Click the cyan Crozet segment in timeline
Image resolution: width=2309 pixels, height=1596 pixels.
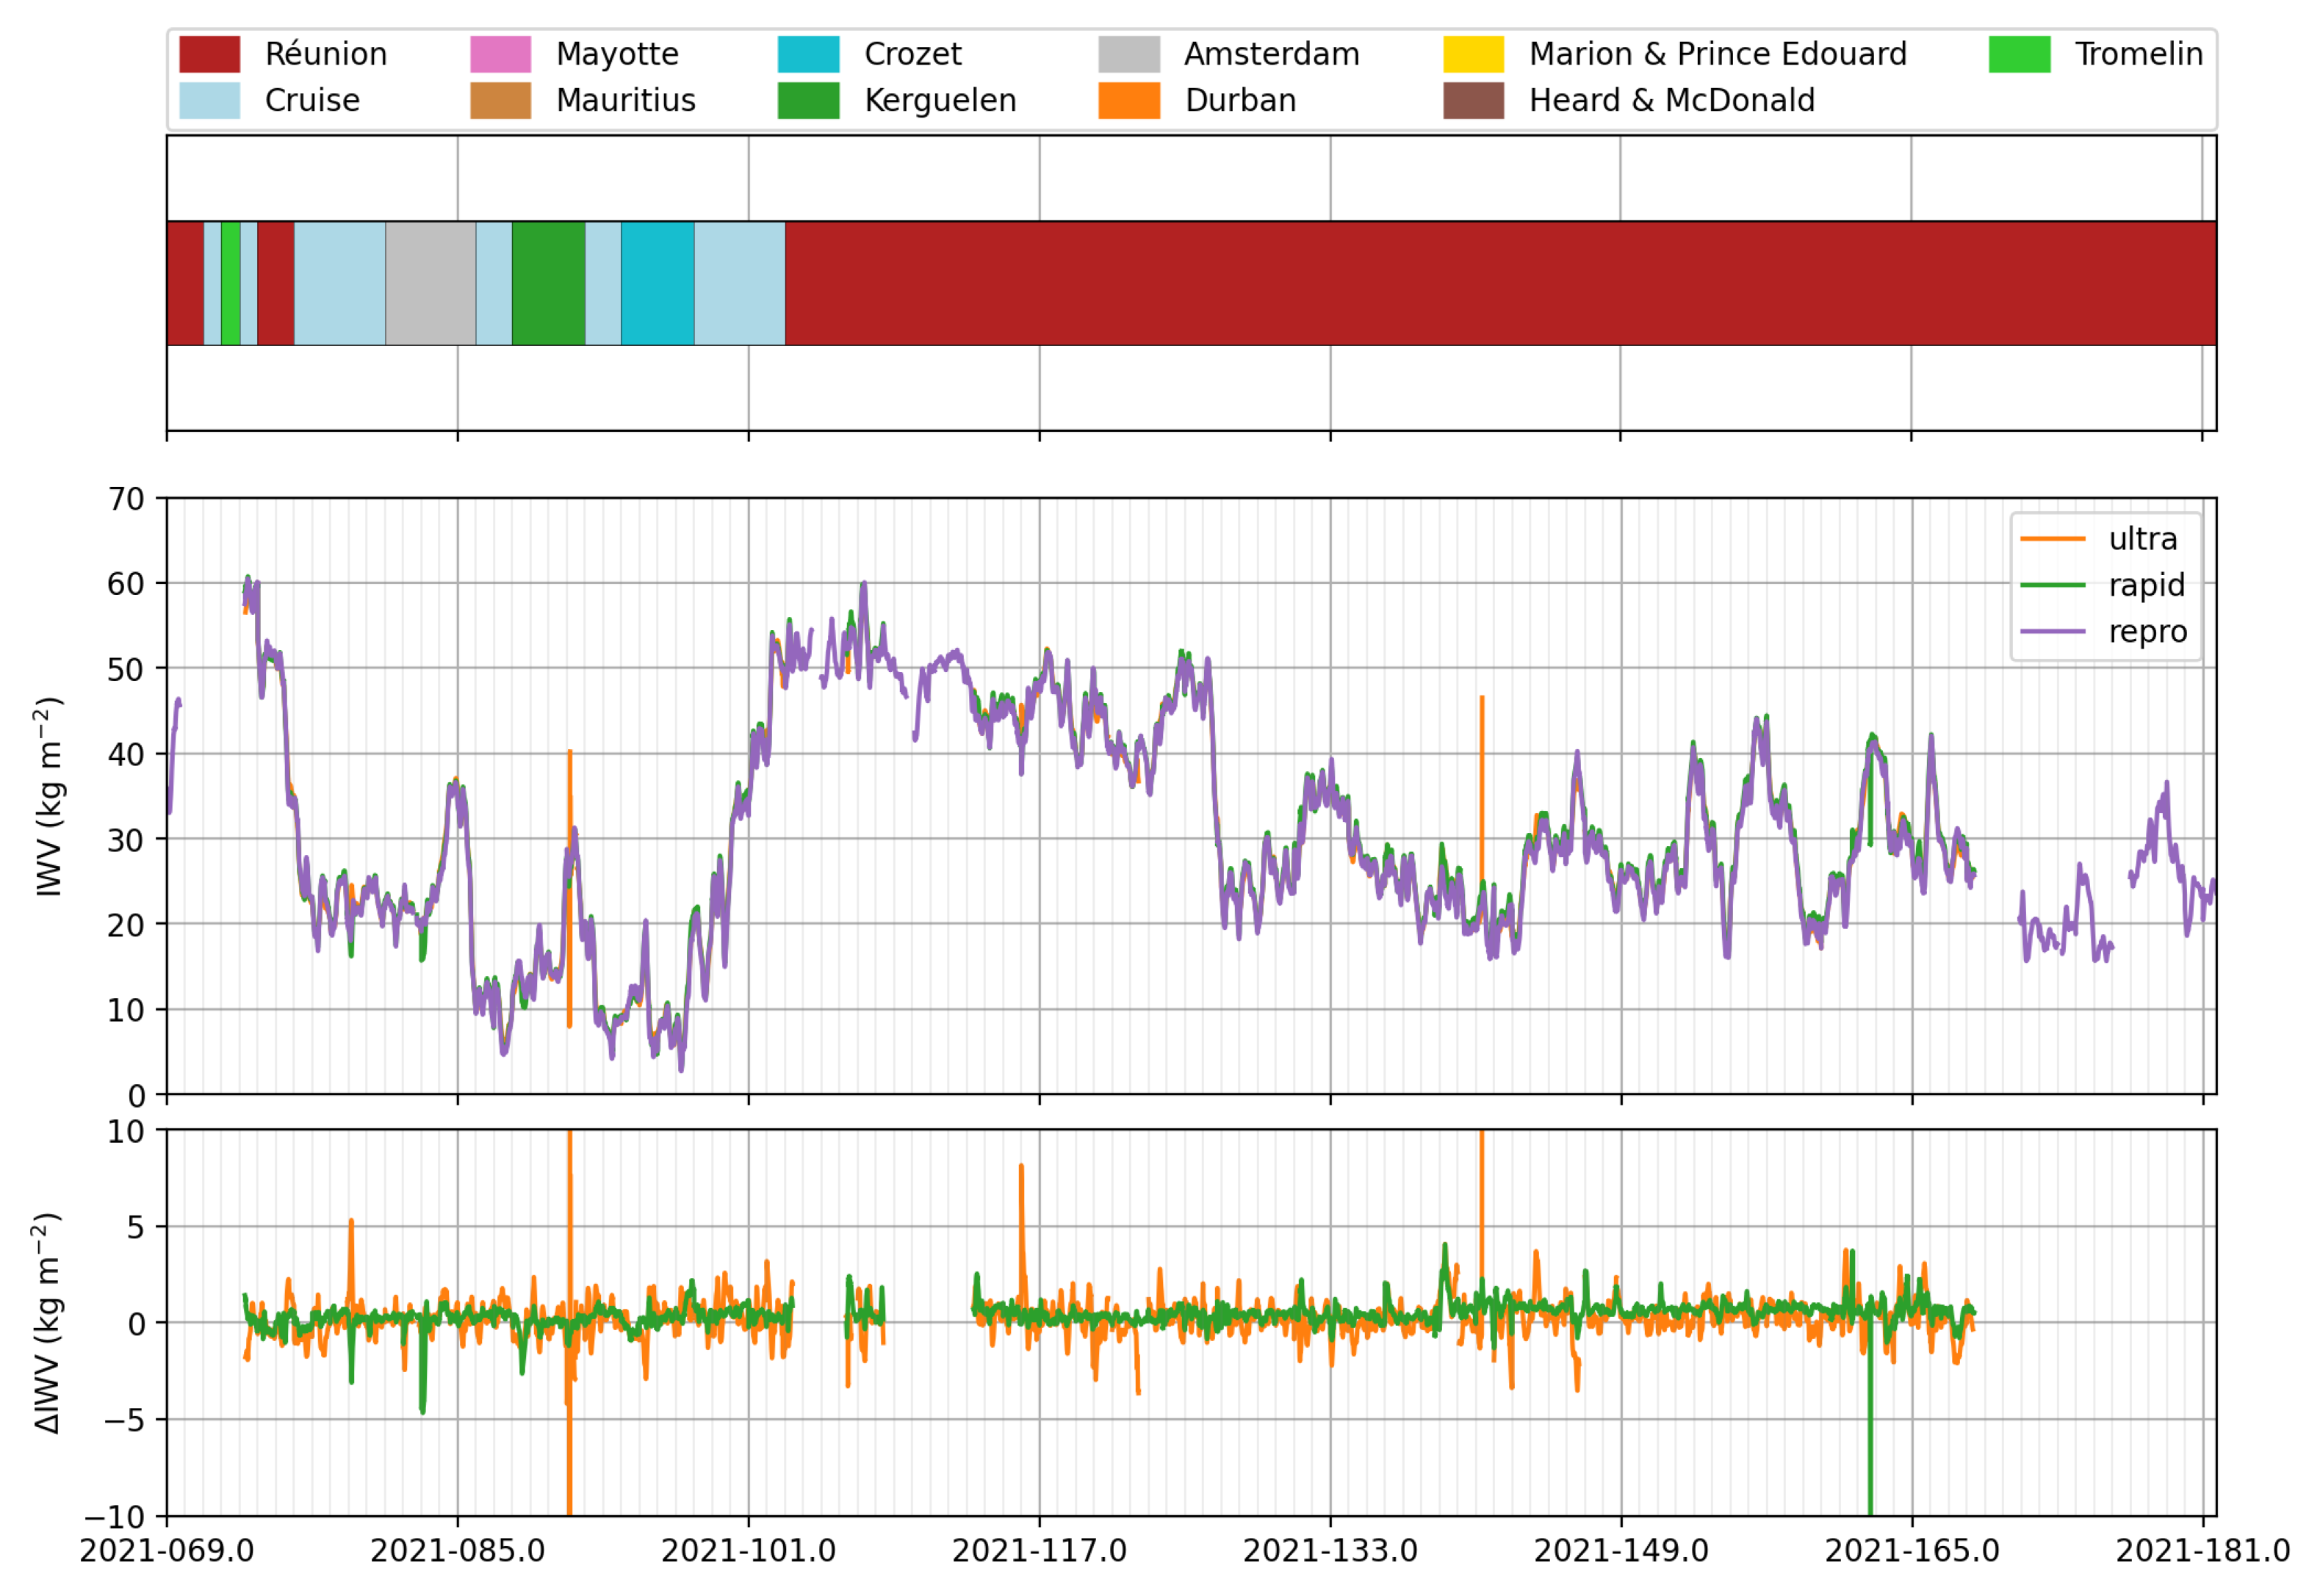pyautogui.click(x=657, y=283)
